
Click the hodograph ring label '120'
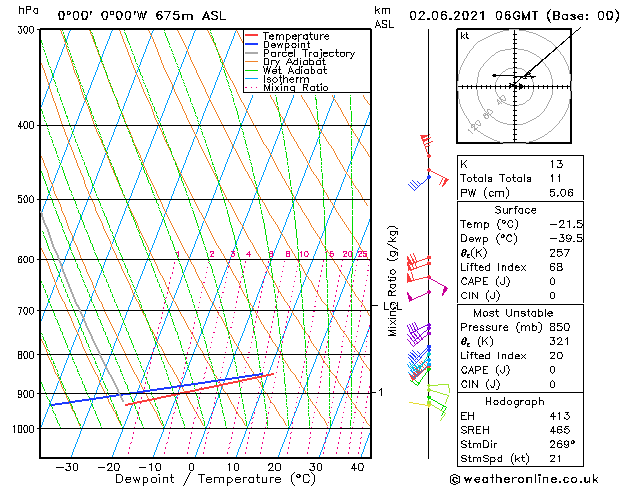(x=475, y=127)
